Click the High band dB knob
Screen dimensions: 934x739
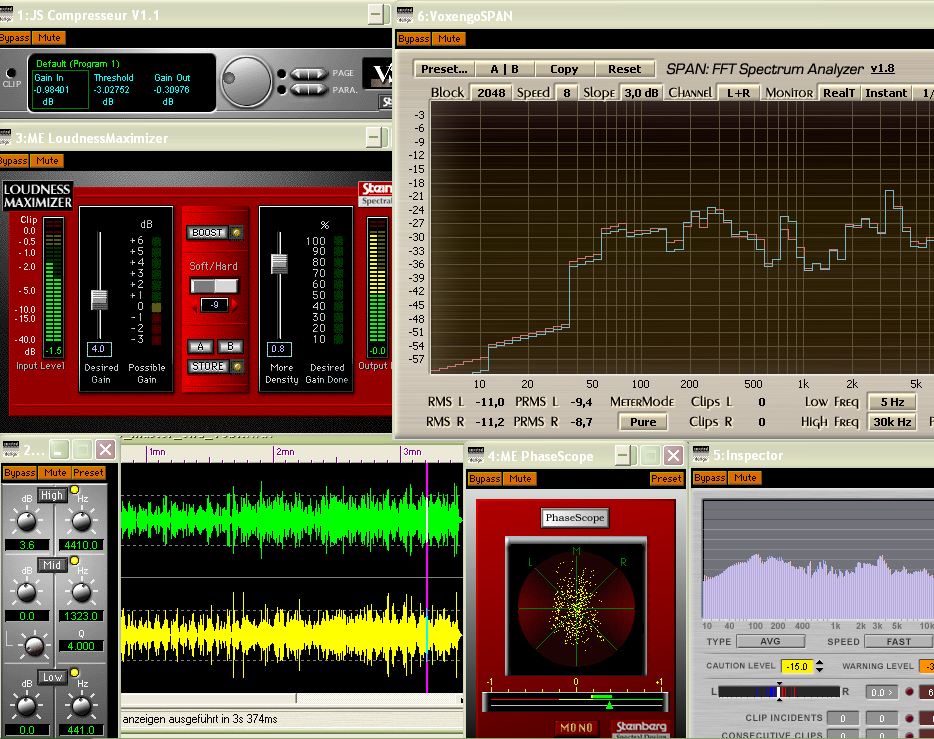pos(26,520)
